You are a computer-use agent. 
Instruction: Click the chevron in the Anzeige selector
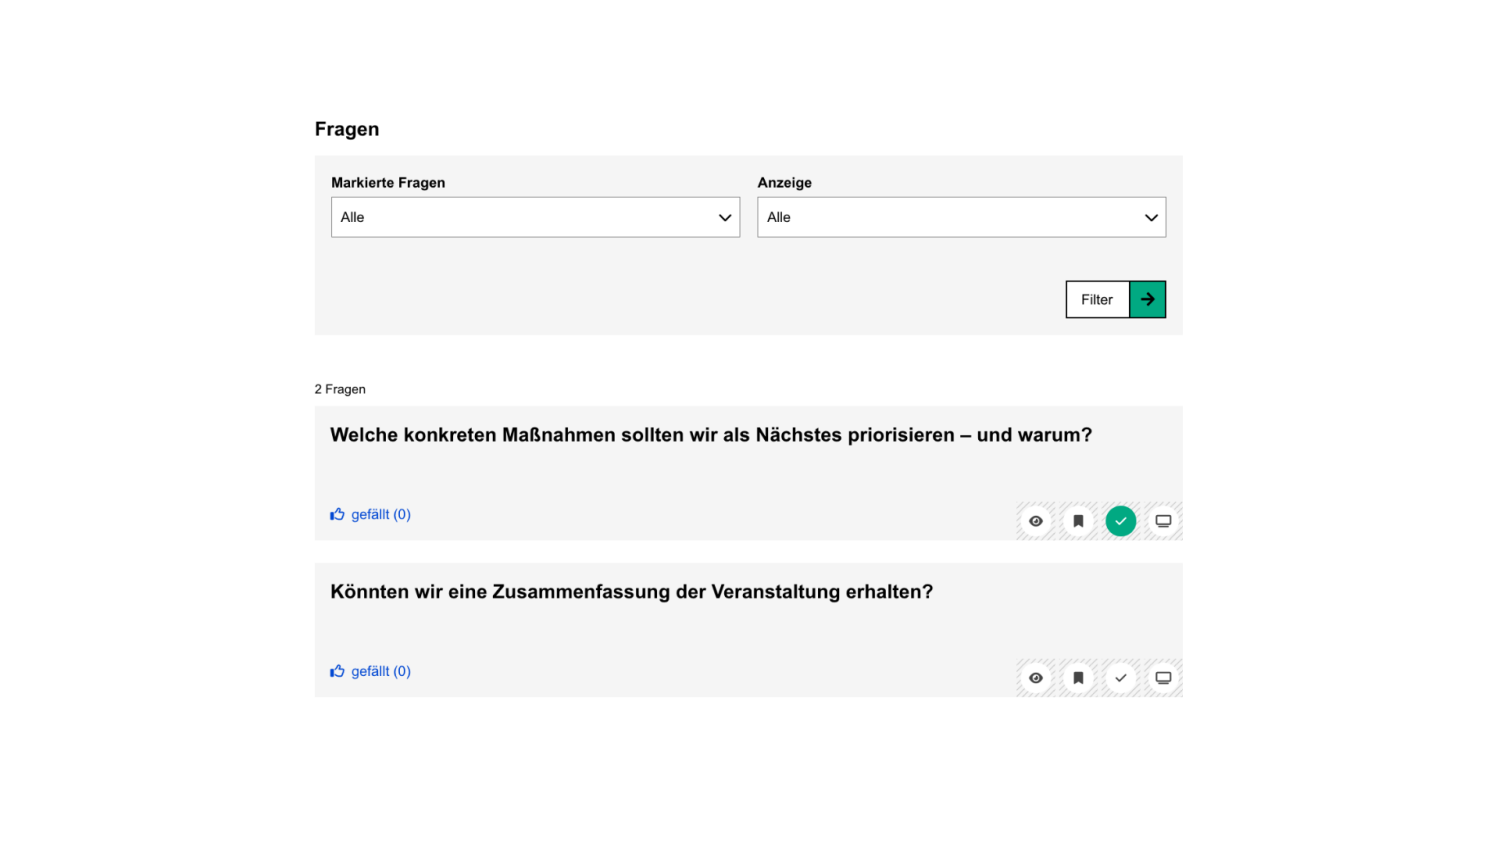pos(1151,217)
